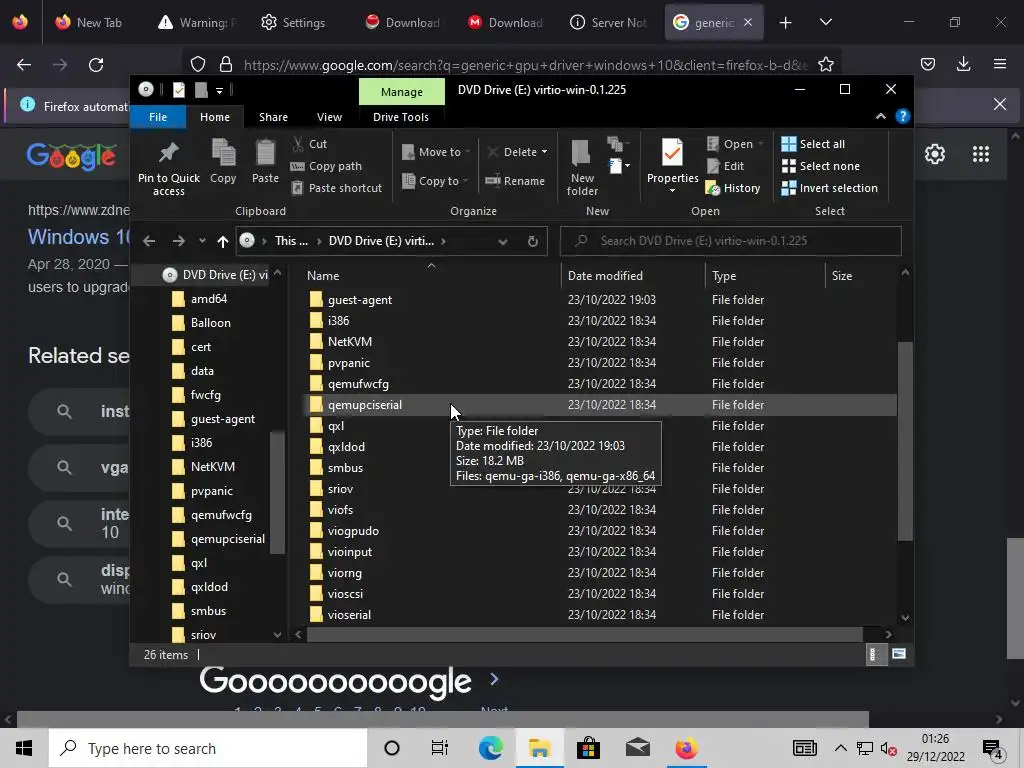The image size is (1024, 768).
Task: Reload the Firefox page
Action: [x=96, y=65]
